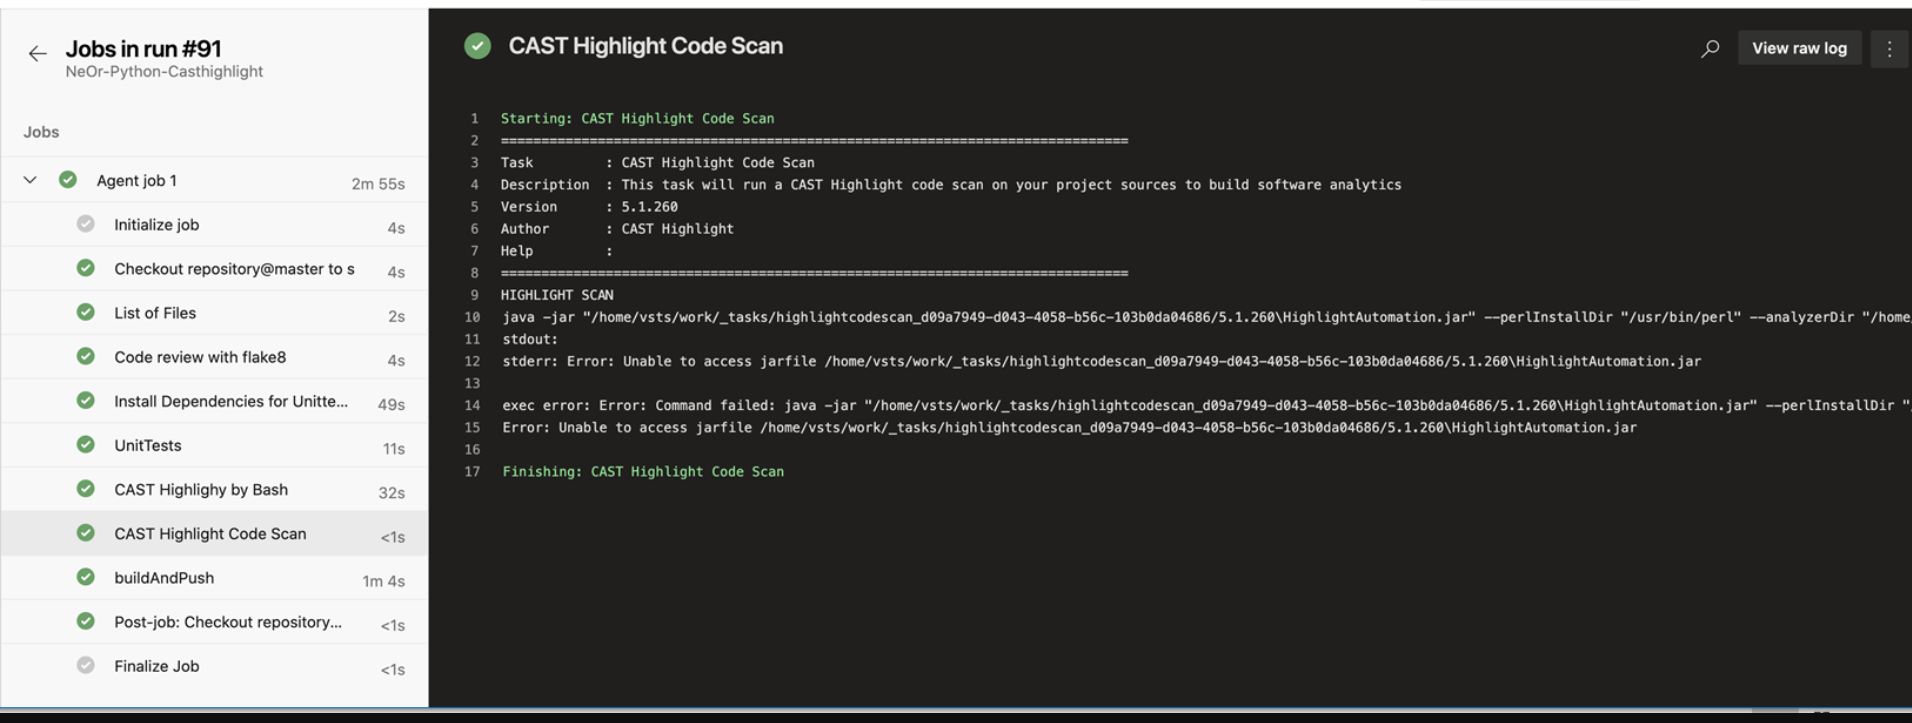Open the log search magnifier icon
This screenshot has height=723, width=1912.
[x=1710, y=48]
